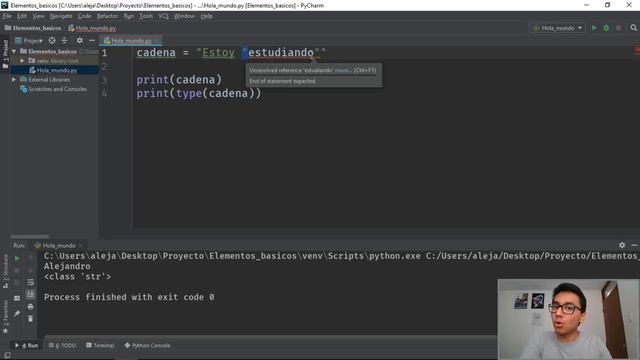Pin the Run tab with the pin icon
Image resolution: width=640 pixels, height=360 pixels.
tap(17, 313)
